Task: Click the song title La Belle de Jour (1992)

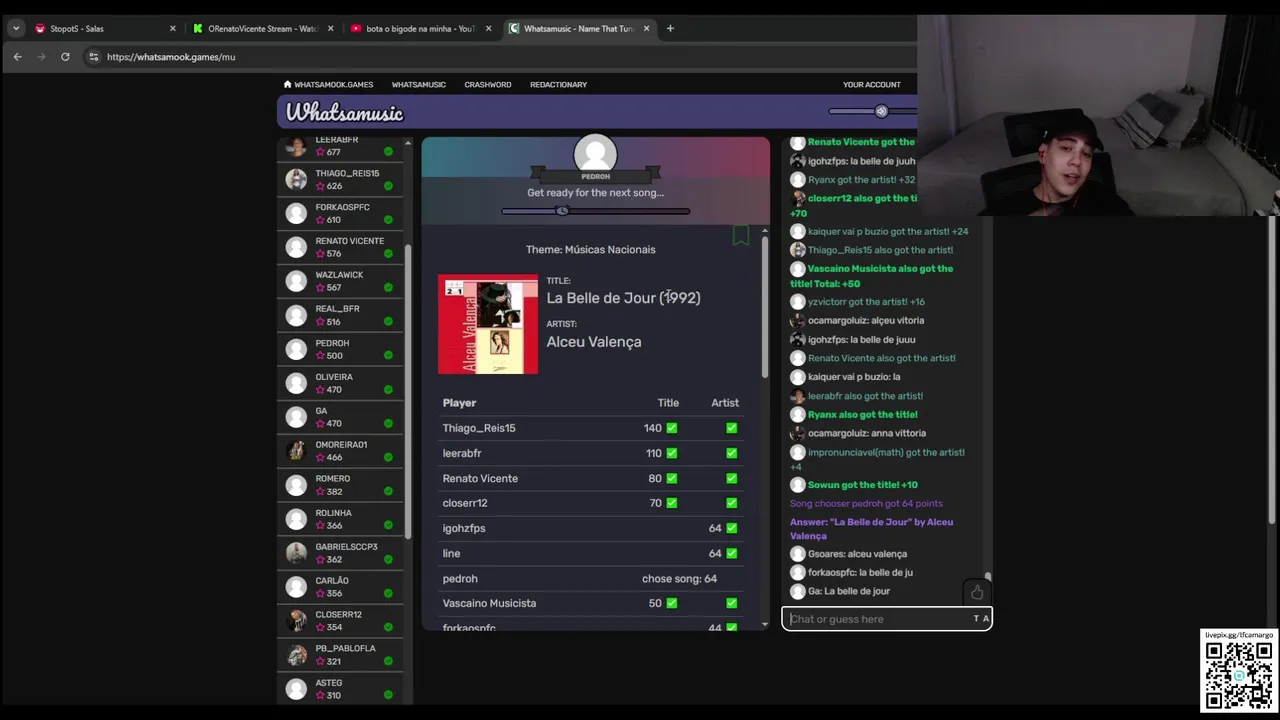Action: pyautogui.click(x=623, y=298)
